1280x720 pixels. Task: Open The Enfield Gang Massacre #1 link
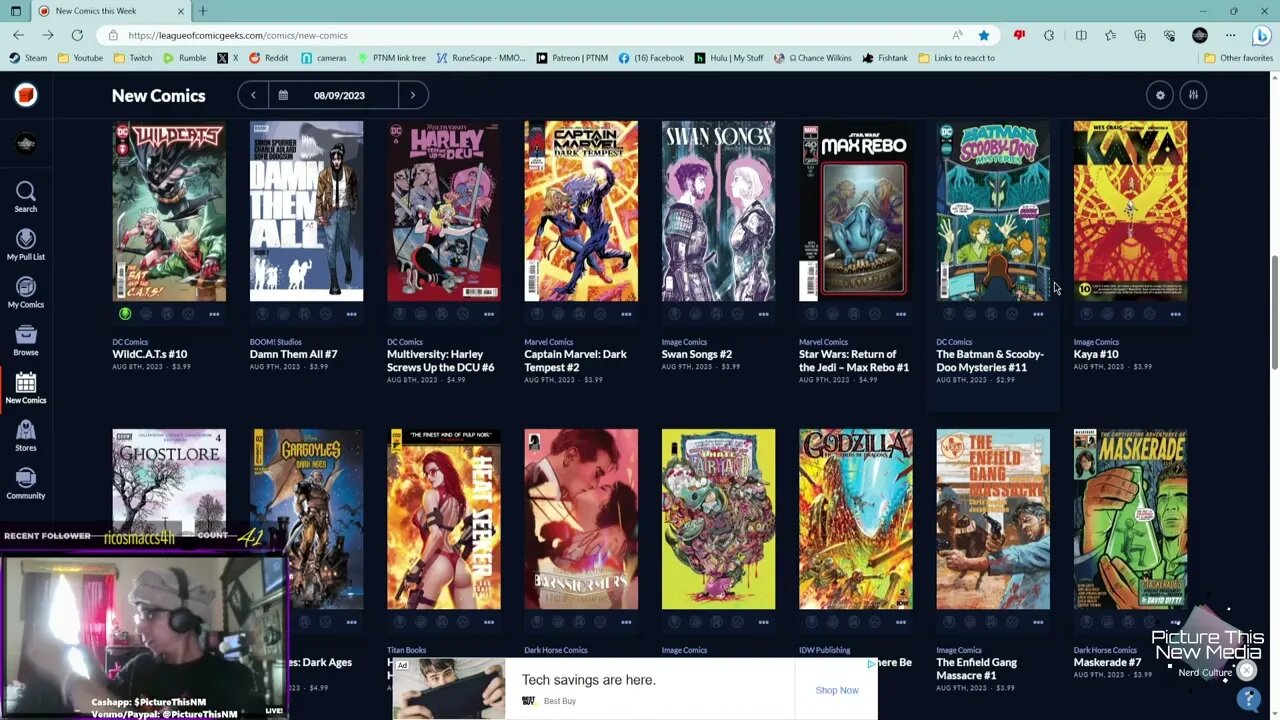(x=977, y=668)
